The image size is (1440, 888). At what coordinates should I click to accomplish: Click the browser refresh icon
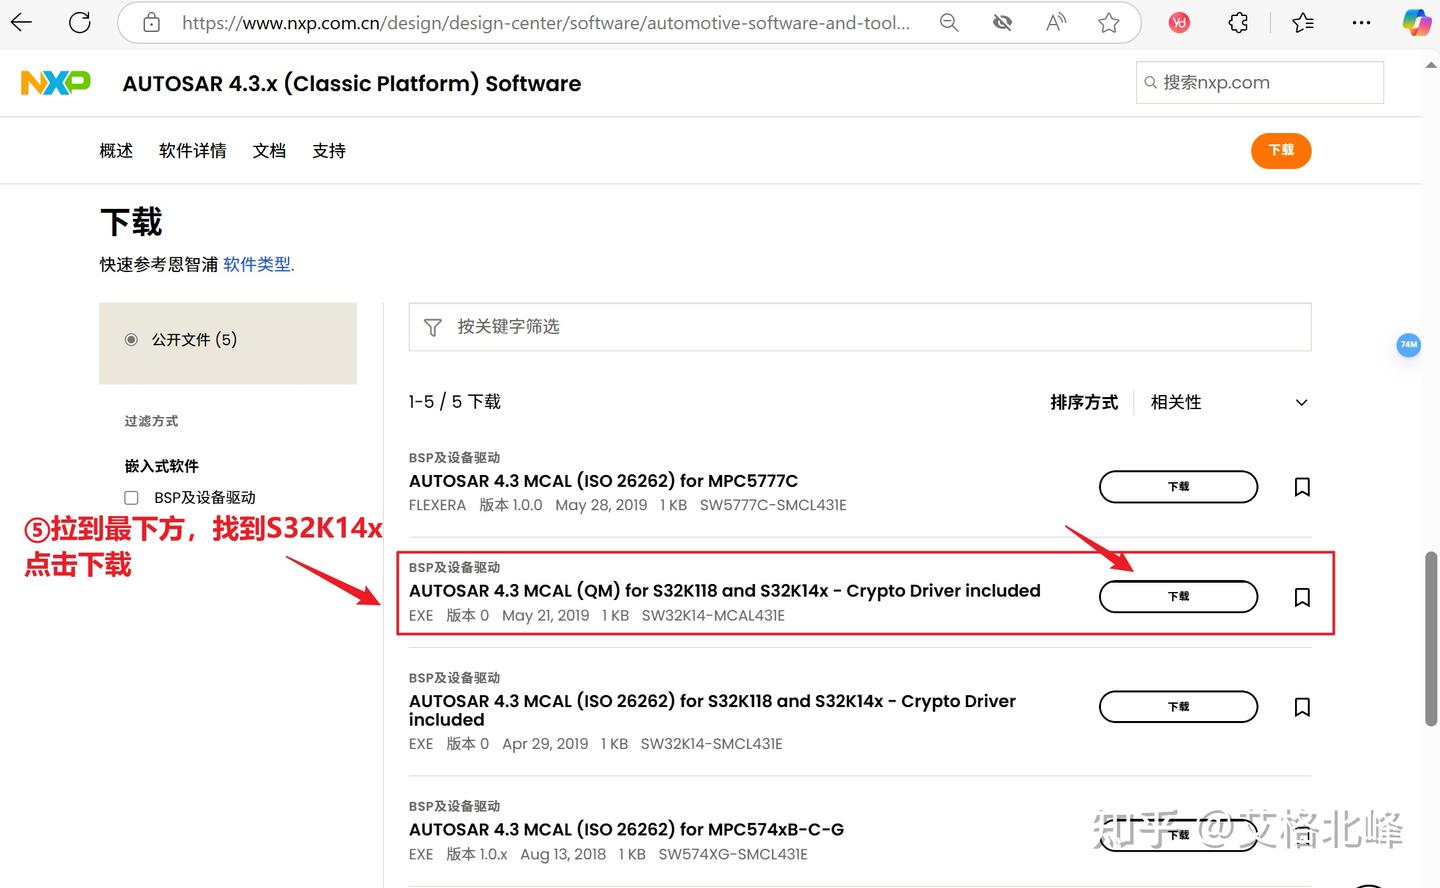coord(80,22)
